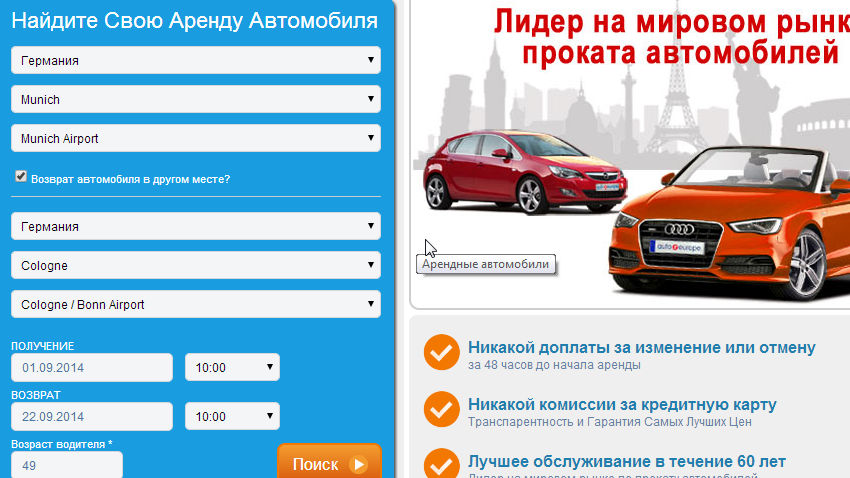
Task: Open the pickup country dropdown showing Германия
Action: click(x=196, y=60)
